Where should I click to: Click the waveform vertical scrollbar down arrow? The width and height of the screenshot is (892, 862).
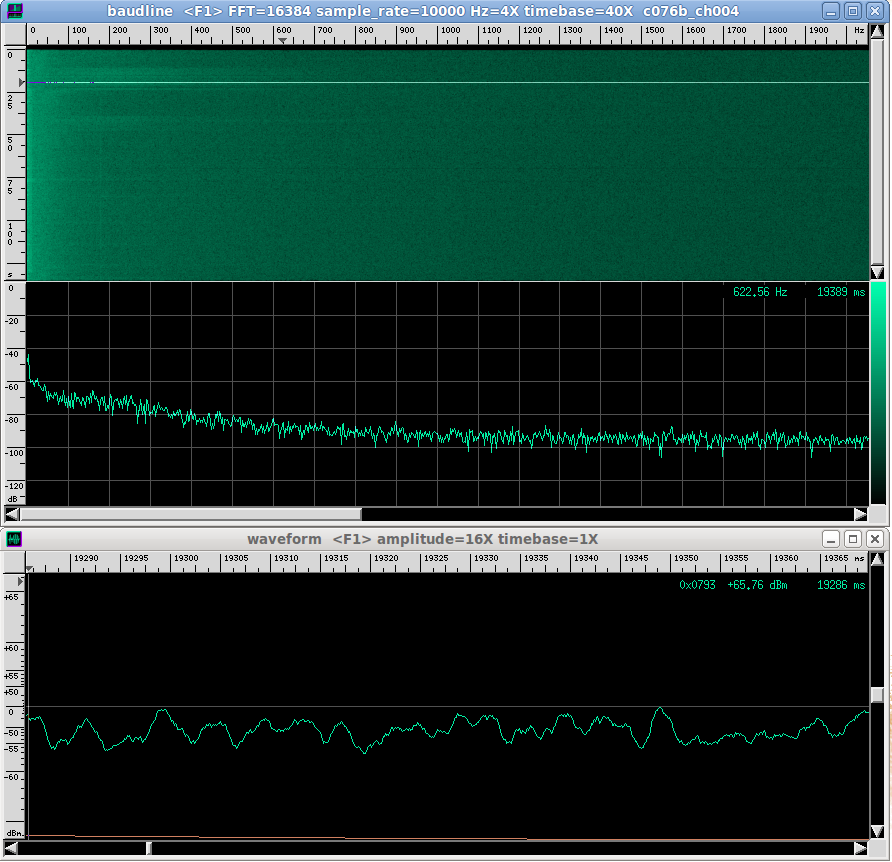tap(877, 830)
